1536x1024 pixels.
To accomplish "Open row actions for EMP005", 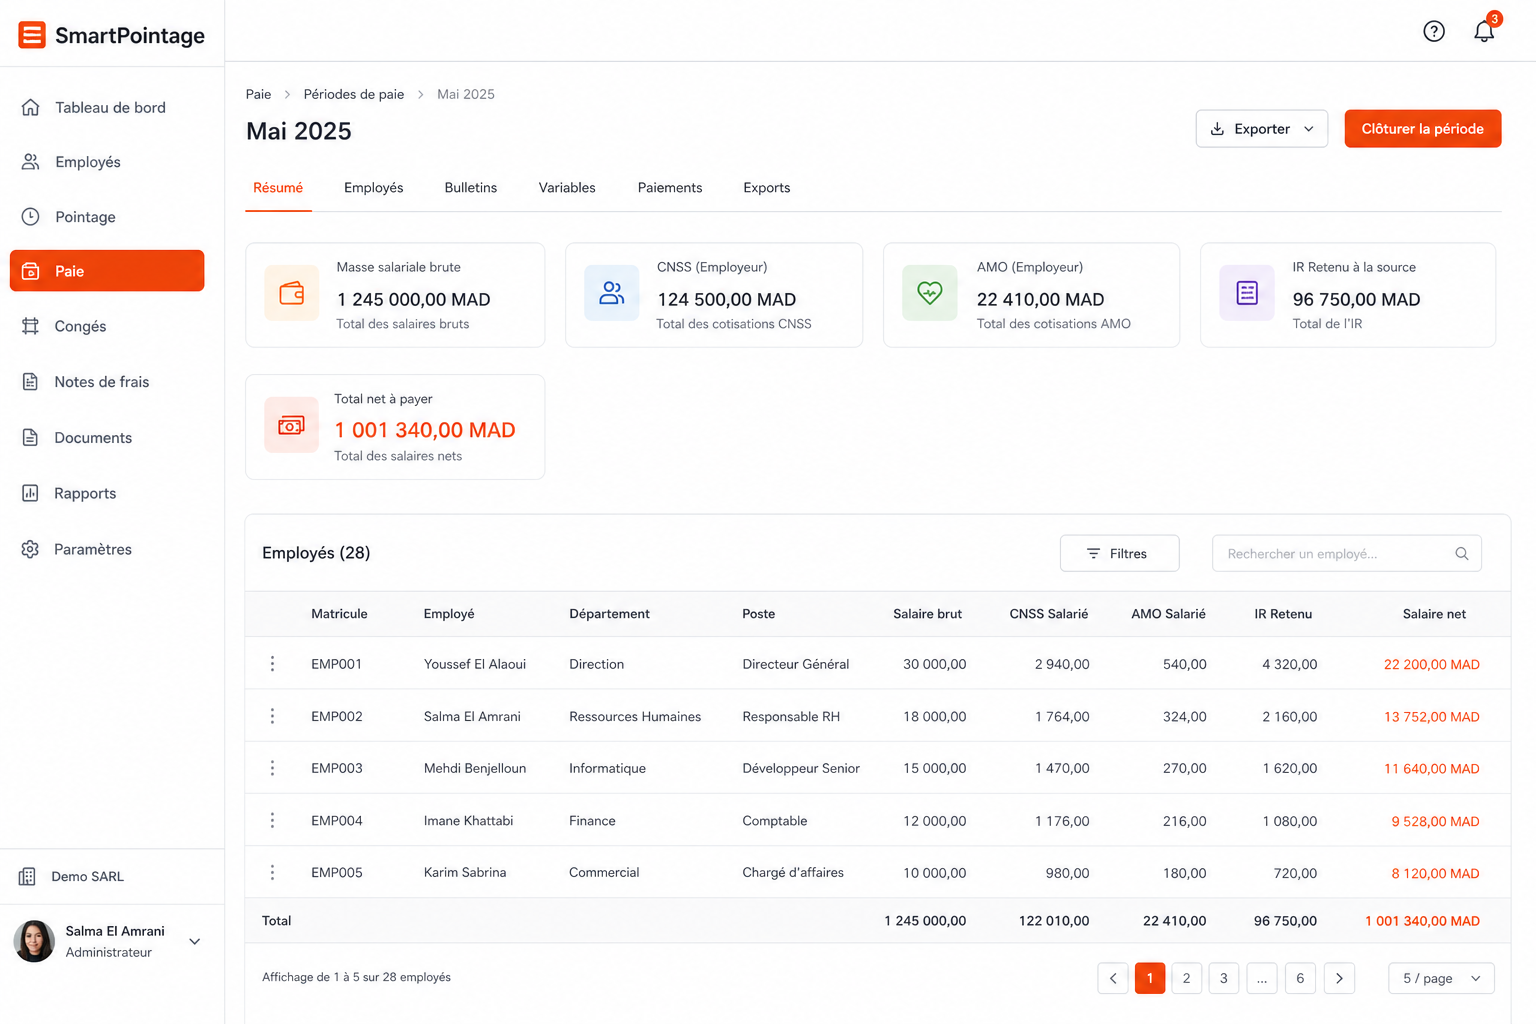I will point(272,872).
